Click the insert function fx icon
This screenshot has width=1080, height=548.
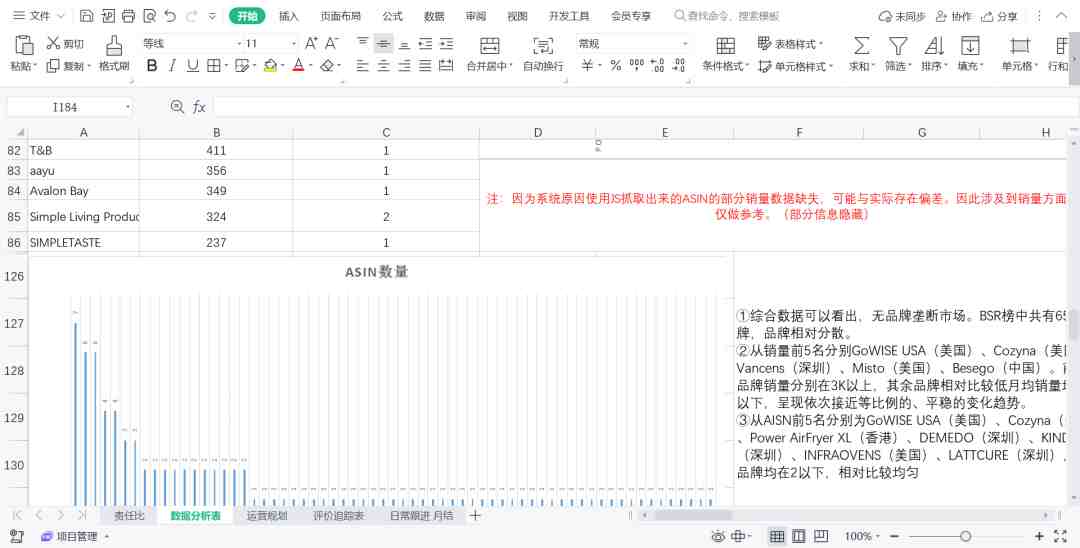(199, 107)
